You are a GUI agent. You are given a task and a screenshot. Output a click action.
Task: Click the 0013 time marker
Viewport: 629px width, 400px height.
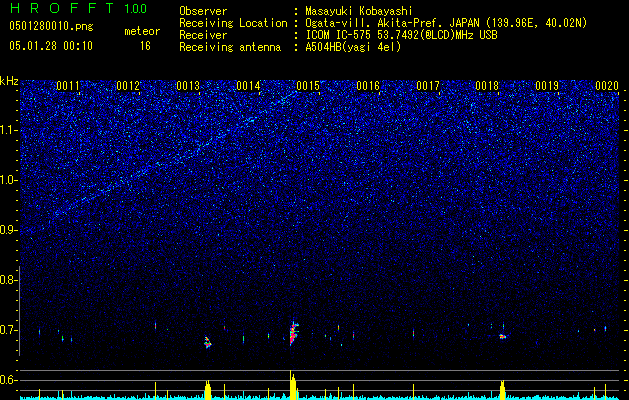(188, 86)
